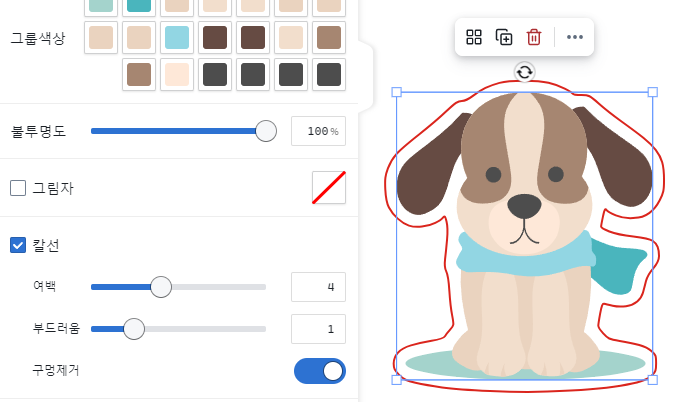Click the bottom-right selection resize handle
Screen dimensions: 682x402
(x=653, y=380)
